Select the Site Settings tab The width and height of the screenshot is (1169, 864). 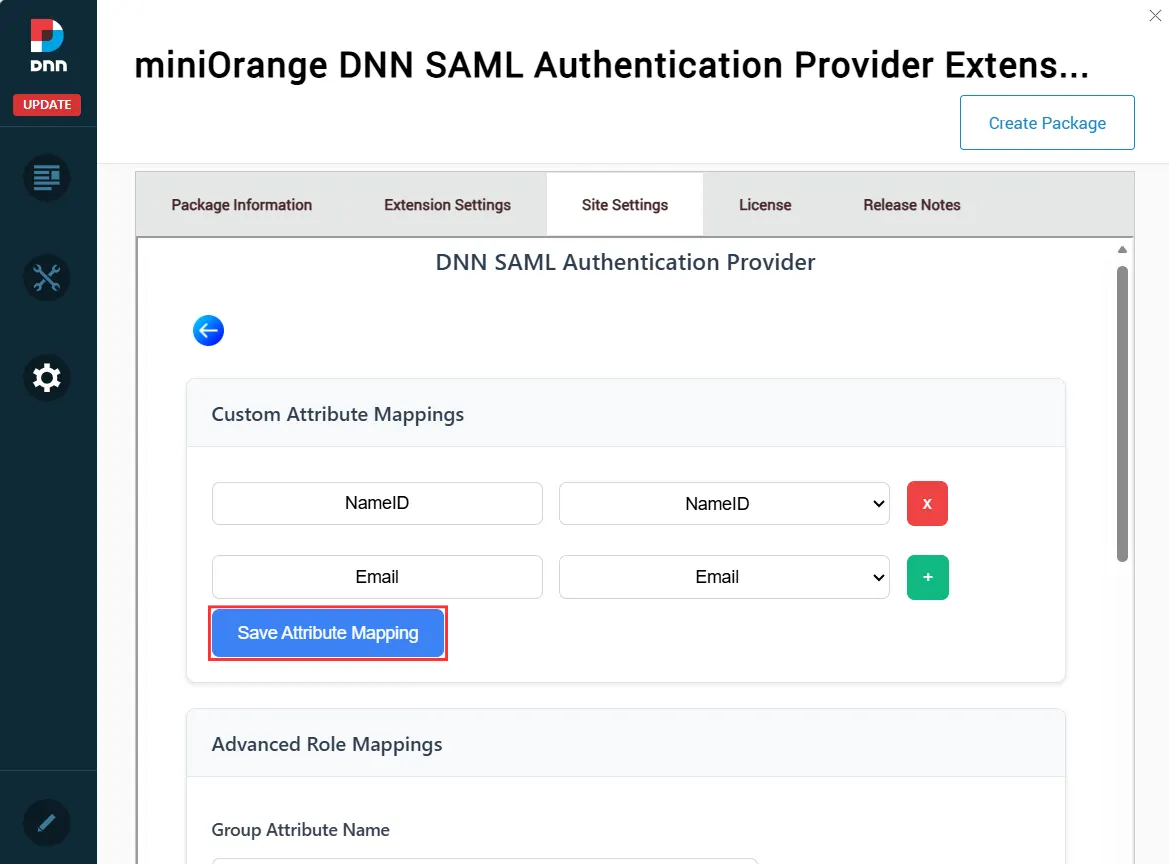625,204
